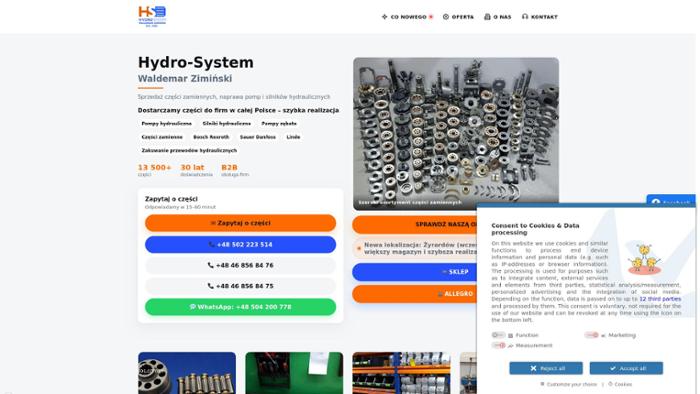
Task: Open WhatsApp chat +48 504 200 778
Action: [x=241, y=307]
